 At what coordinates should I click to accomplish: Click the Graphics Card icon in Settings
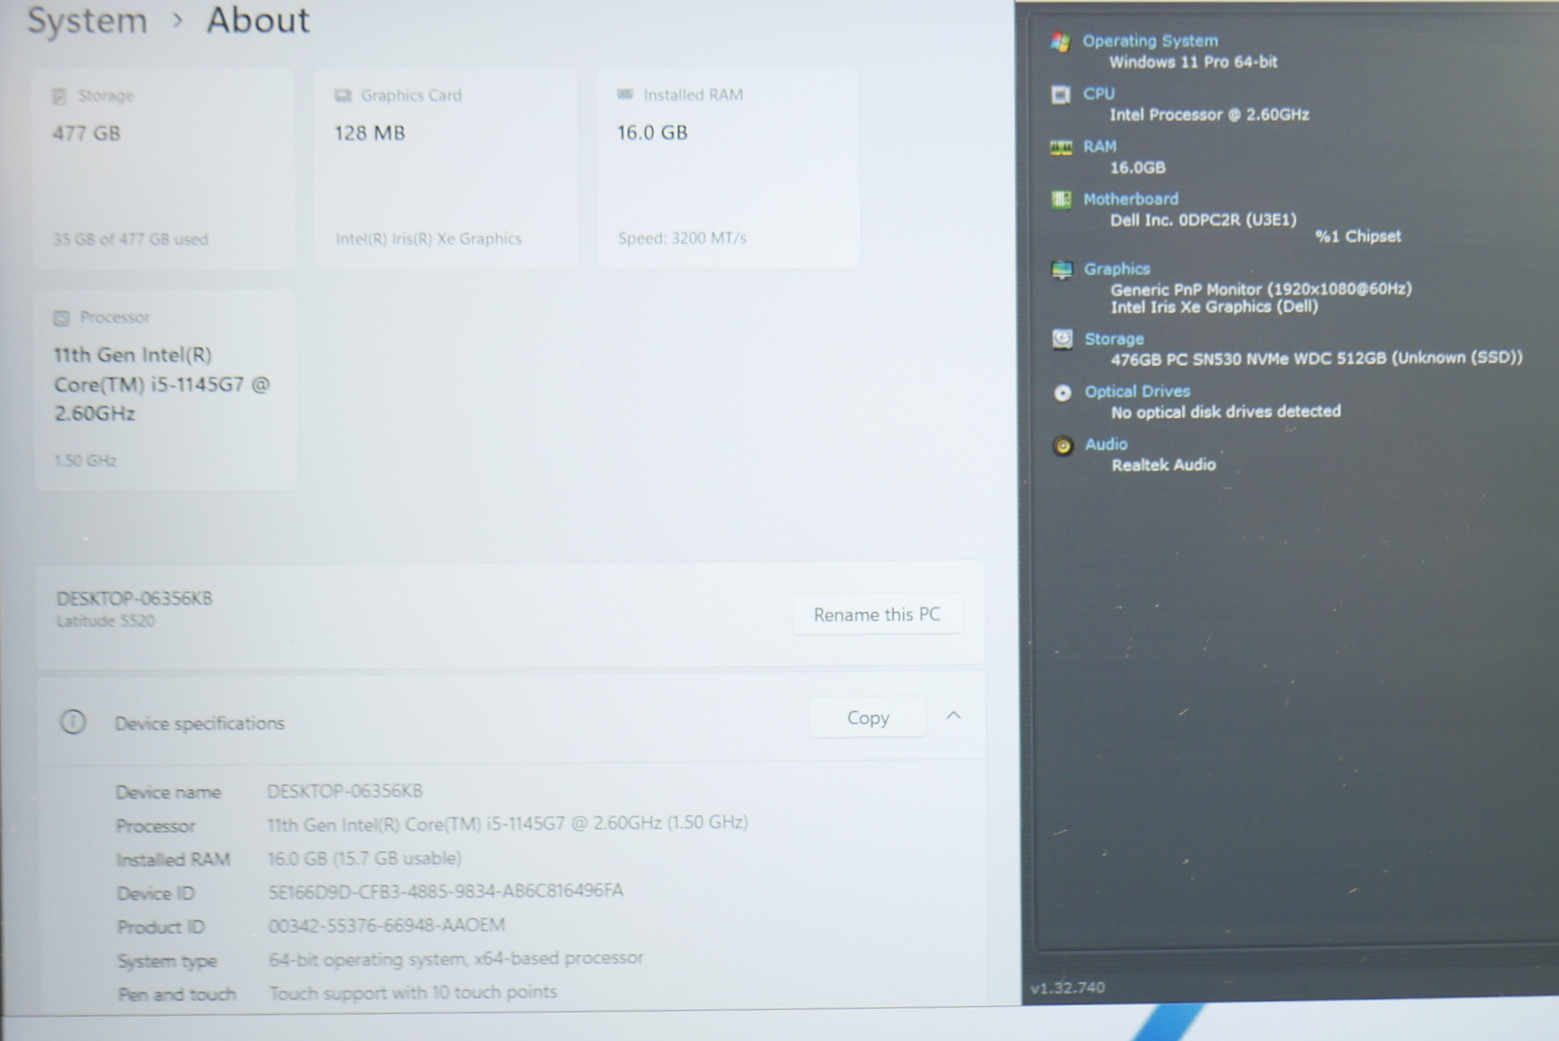(343, 95)
